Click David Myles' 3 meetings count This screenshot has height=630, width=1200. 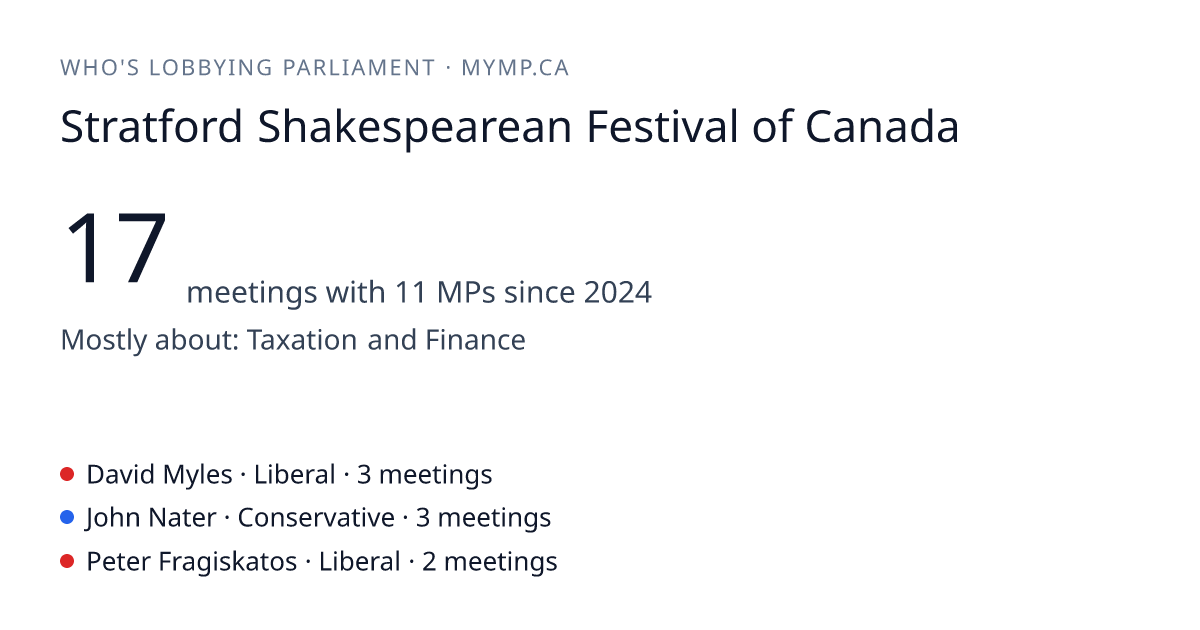(425, 474)
